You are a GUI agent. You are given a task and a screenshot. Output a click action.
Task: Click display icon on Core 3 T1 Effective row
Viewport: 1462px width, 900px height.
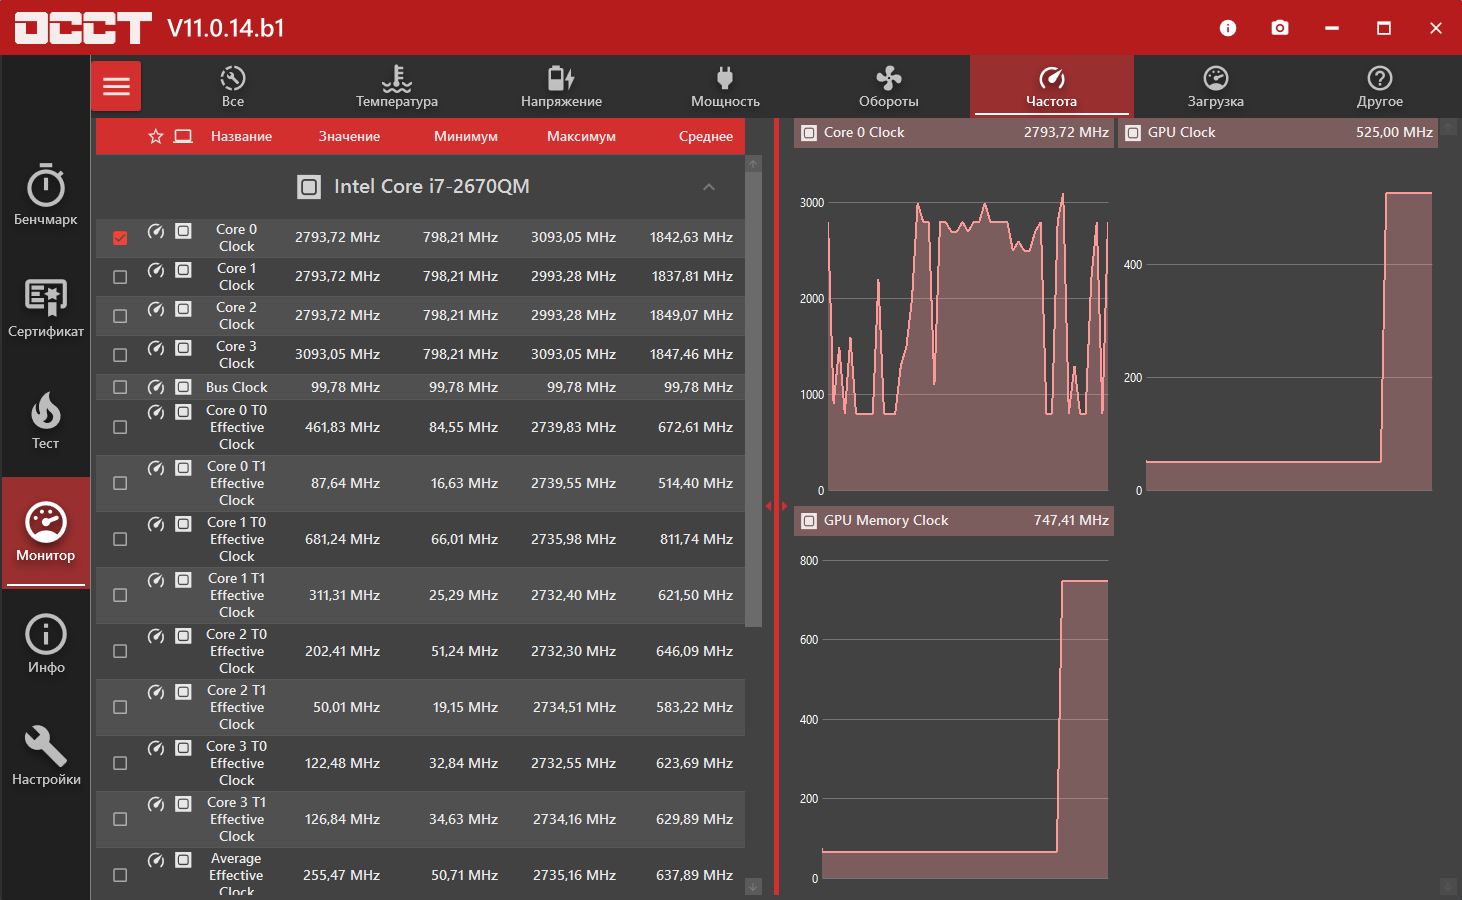[183, 804]
